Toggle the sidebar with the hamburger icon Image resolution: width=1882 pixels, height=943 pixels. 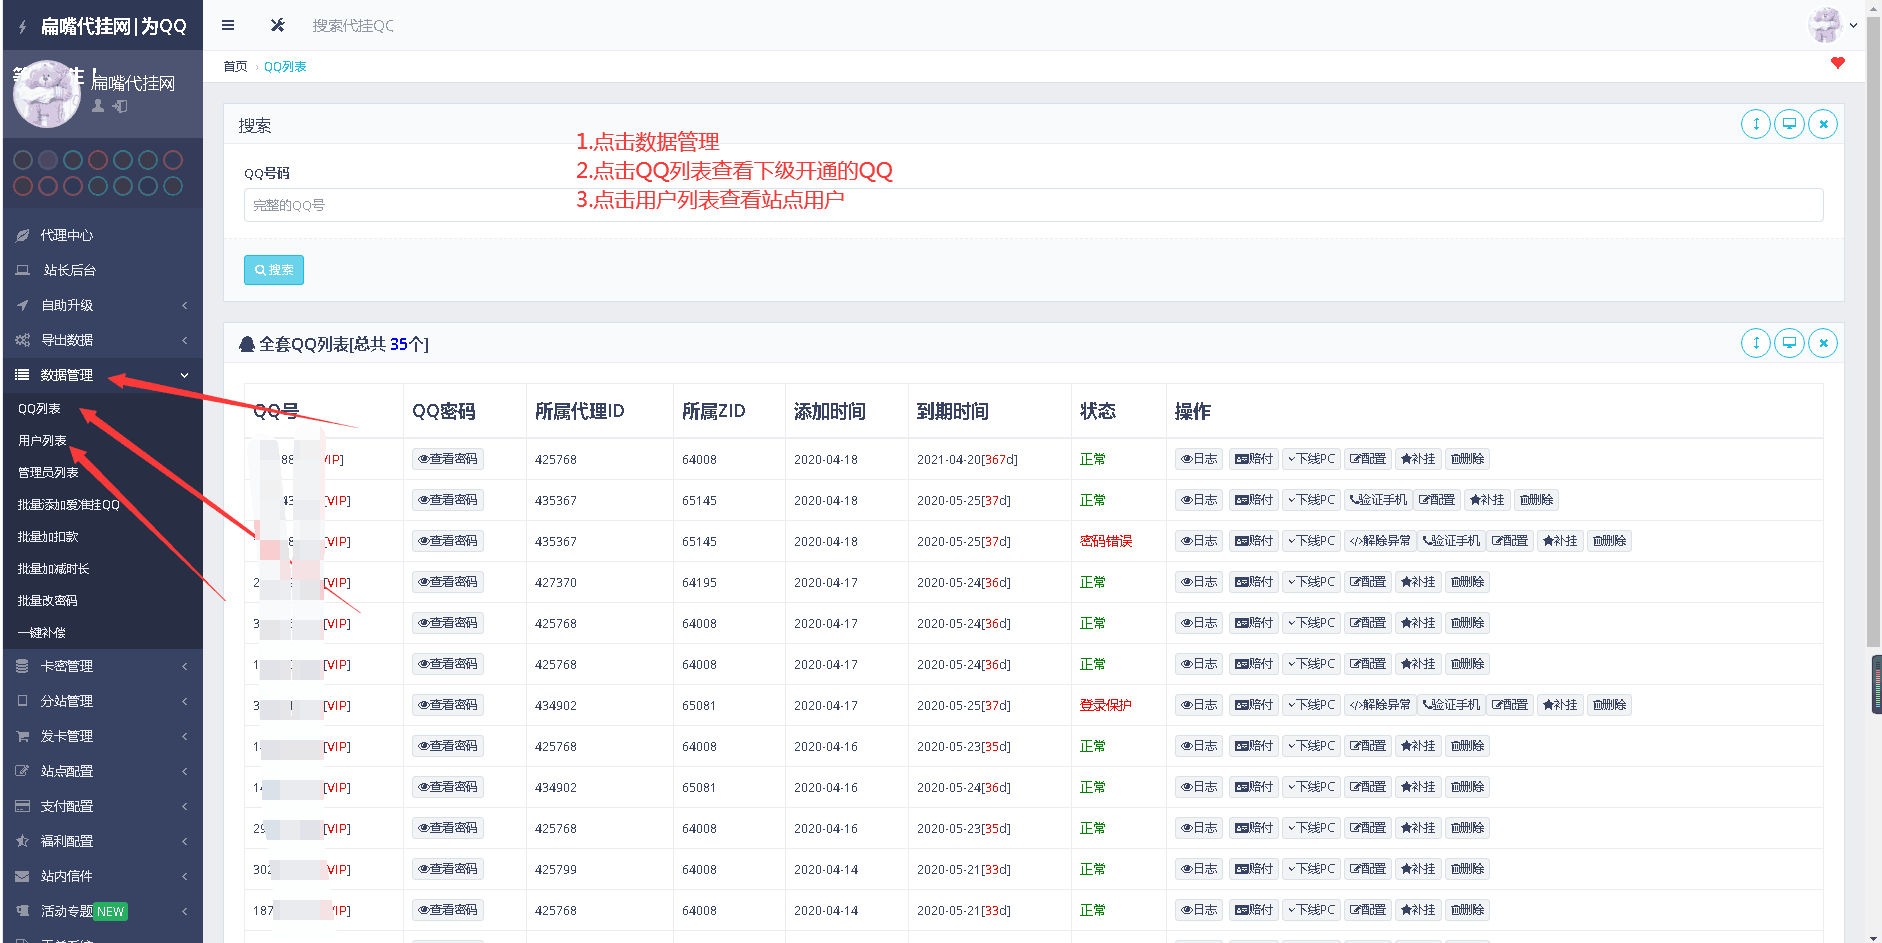pos(228,25)
